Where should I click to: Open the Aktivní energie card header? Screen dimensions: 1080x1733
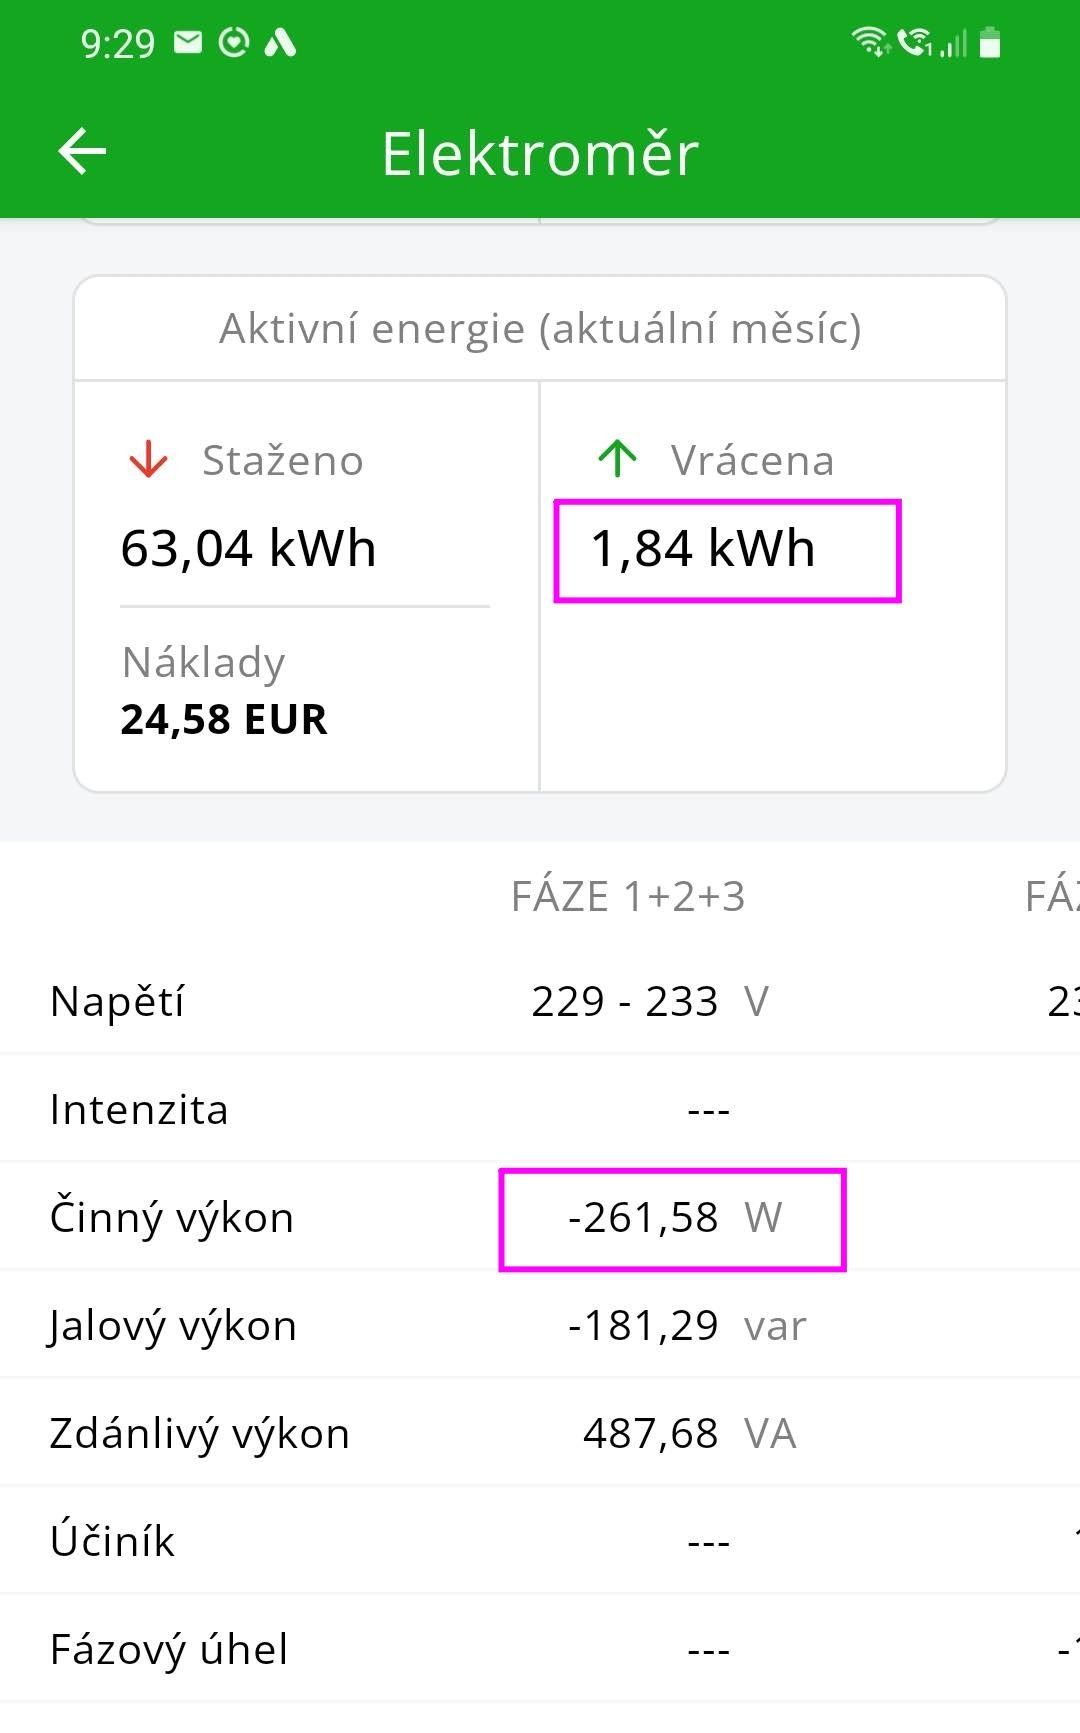pyautogui.click(x=540, y=329)
